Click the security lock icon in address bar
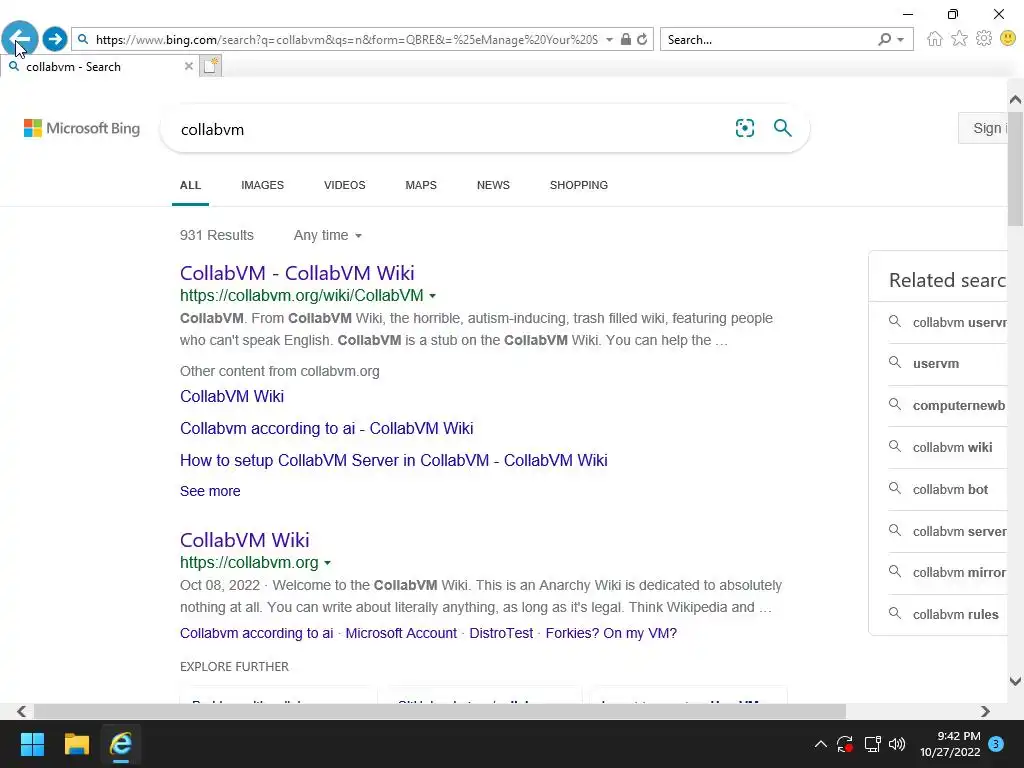The width and height of the screenshot is (1024, 768). [626, 39]
